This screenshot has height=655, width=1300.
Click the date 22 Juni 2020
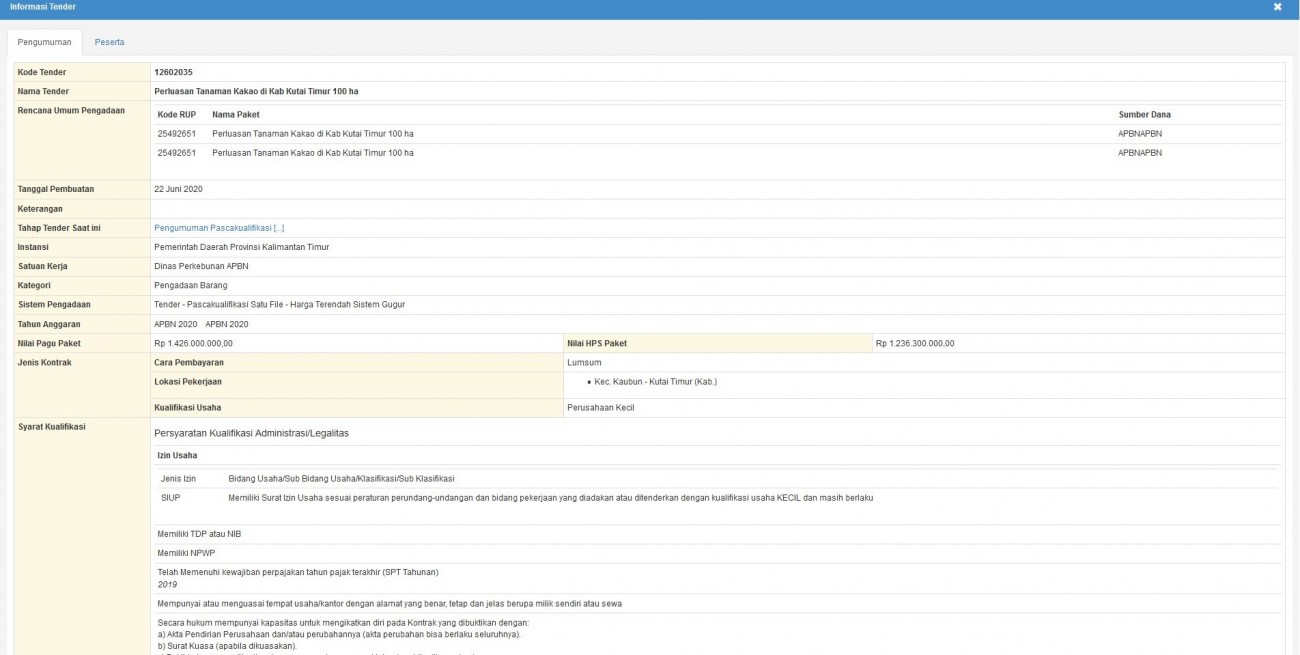pos(178,189)
